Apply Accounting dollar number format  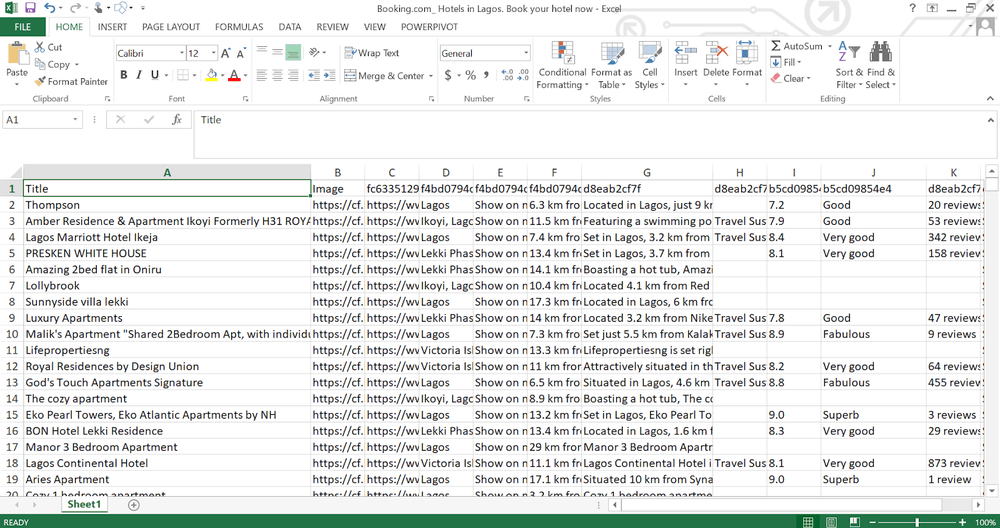tap(448, 75)
